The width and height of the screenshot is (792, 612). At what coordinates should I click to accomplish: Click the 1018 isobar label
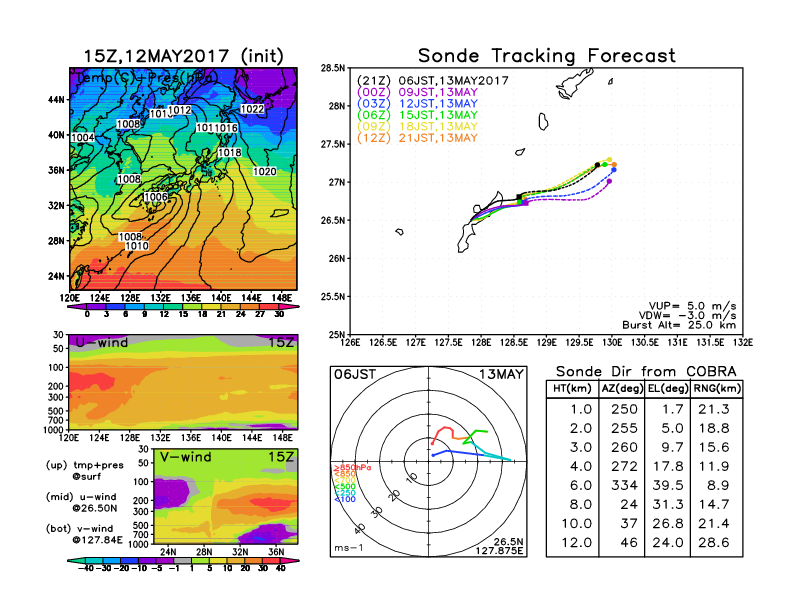pyautogui.click(x=230, y=152)
